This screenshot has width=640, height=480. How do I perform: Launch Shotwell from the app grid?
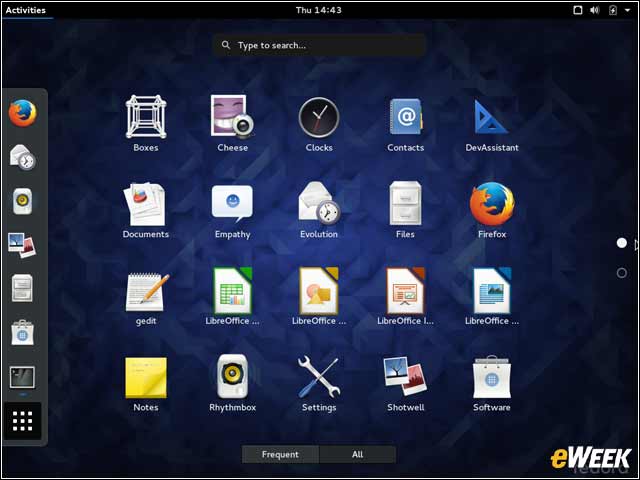click(x=405, y=383)
